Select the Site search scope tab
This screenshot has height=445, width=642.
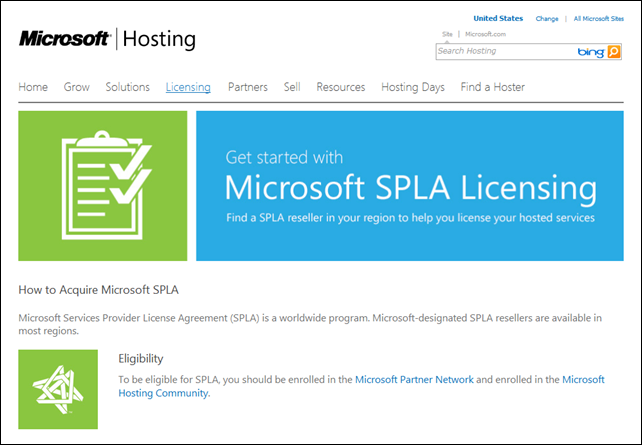[448, 34]
